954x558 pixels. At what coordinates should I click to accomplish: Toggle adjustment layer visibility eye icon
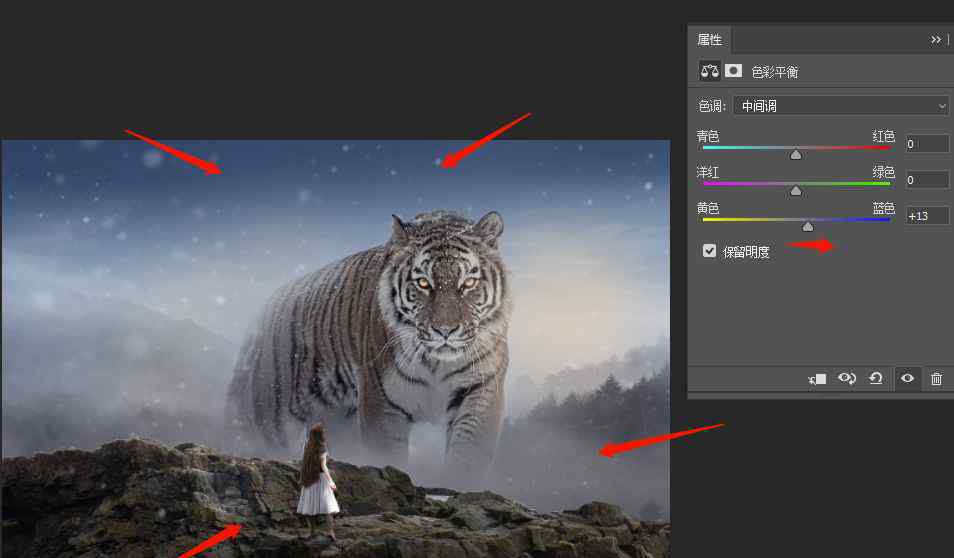coord(907,378)
